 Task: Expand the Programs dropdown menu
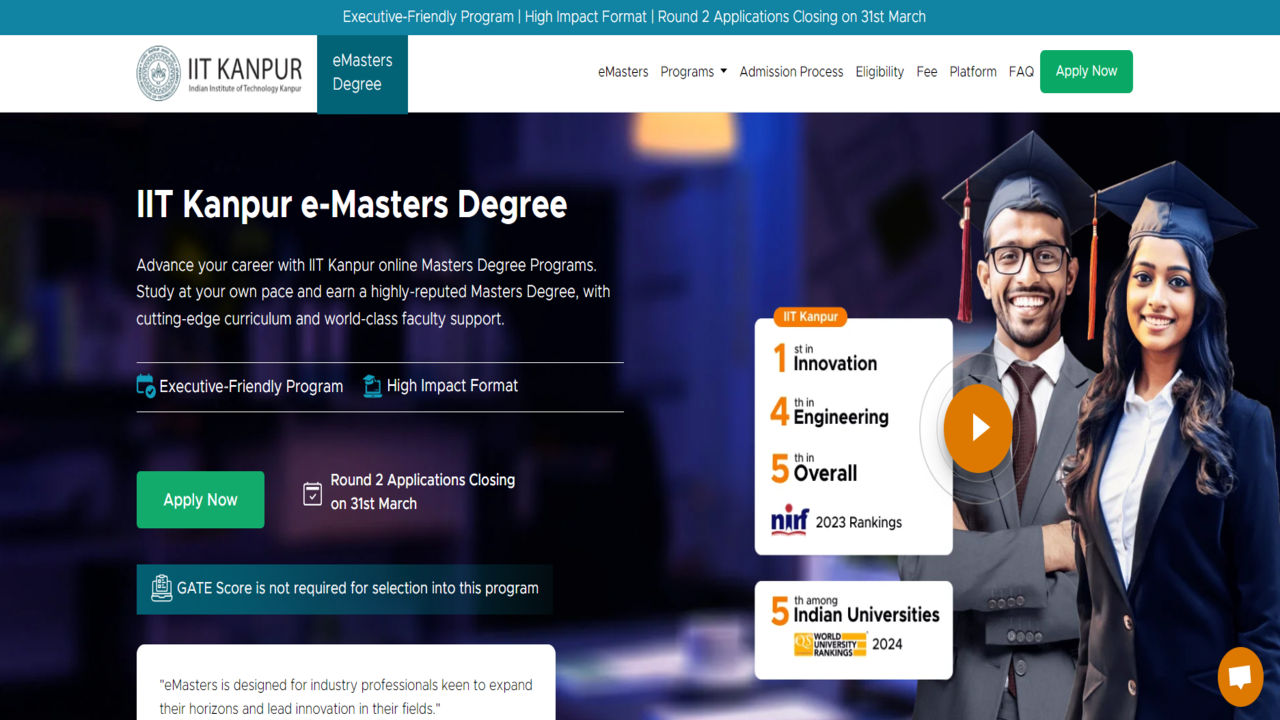pos(693,72)
